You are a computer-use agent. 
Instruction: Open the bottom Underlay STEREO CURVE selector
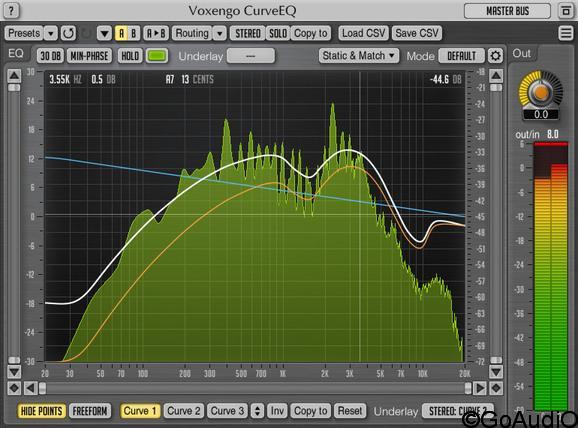(458, 411)
